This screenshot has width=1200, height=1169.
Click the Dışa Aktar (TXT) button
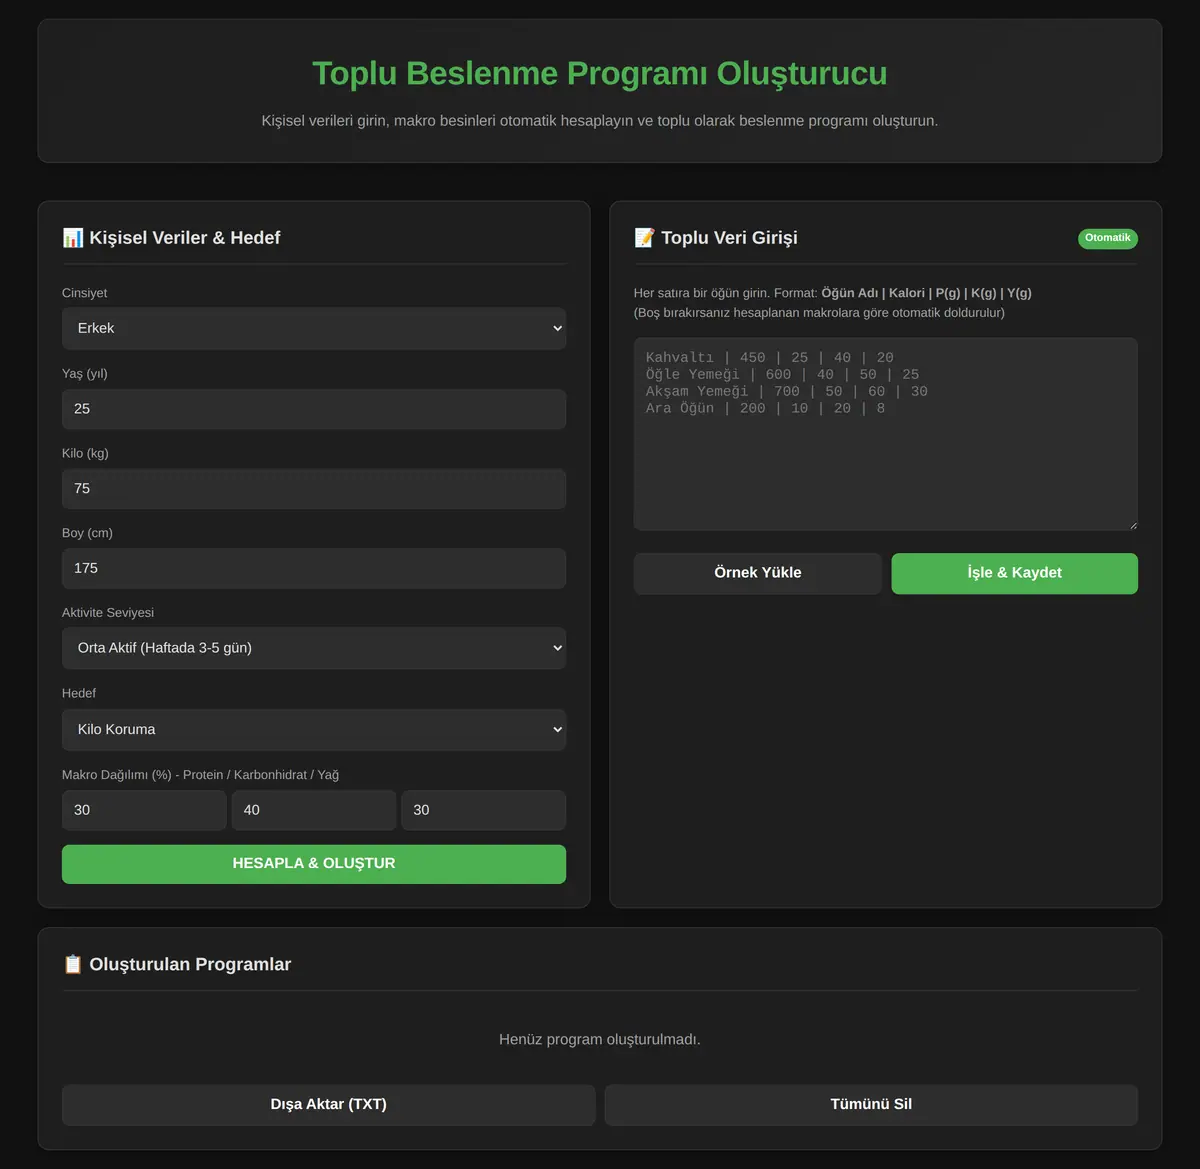[x=329, y=1105]
